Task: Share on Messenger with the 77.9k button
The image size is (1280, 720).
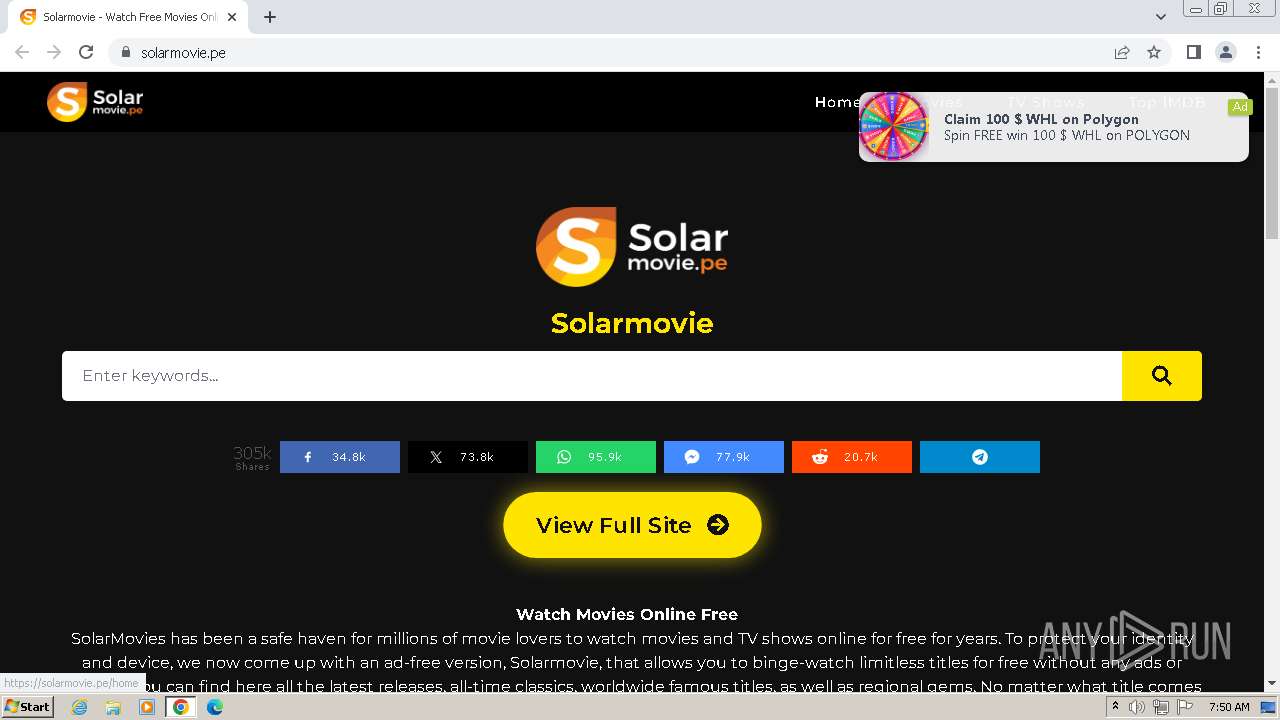Action: [x=724, y=457]
